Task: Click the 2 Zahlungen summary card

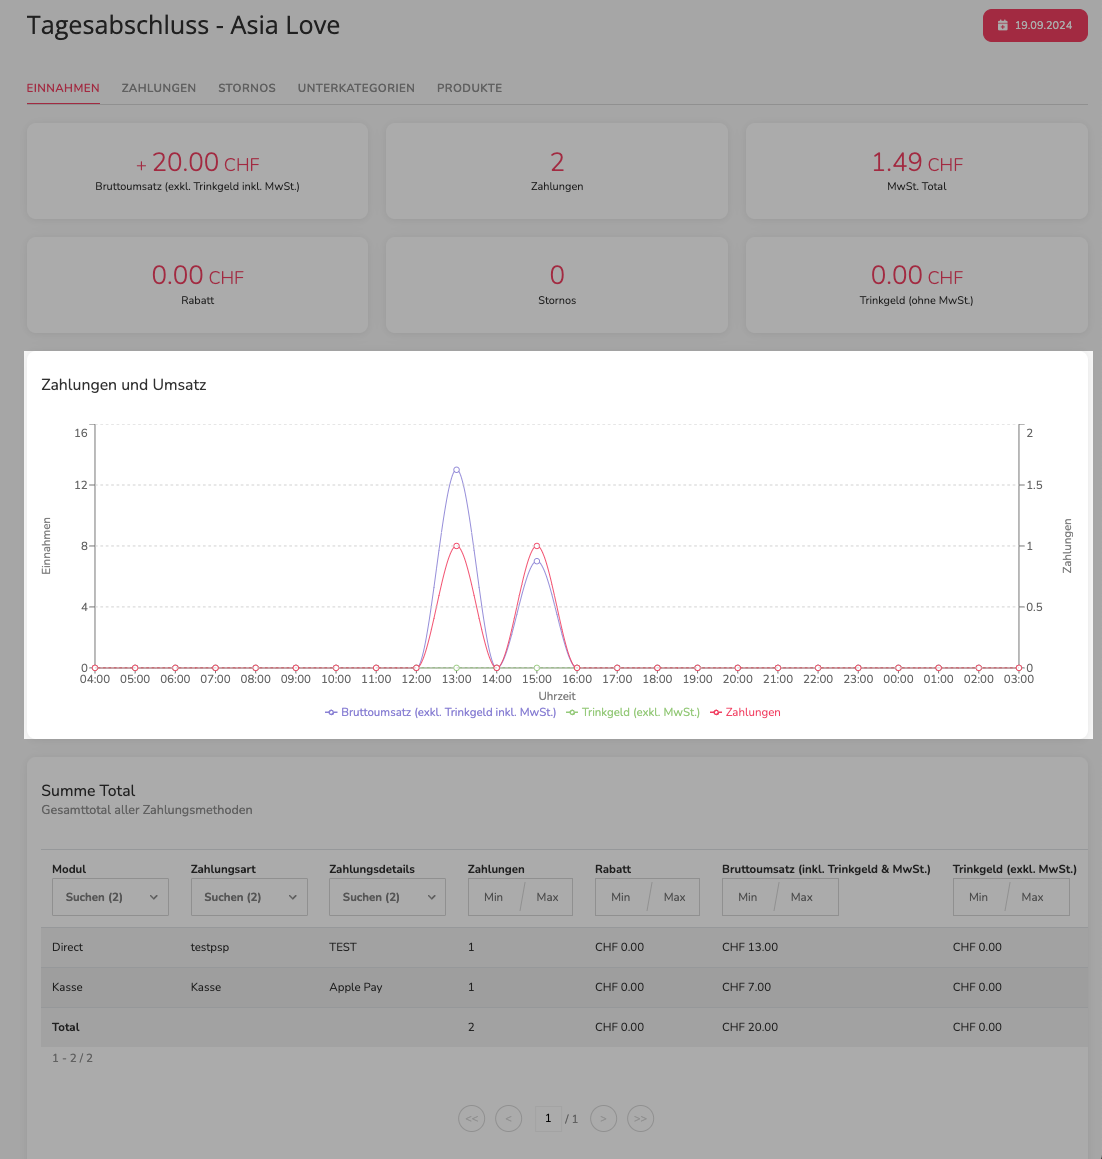Action: (557, 171)
